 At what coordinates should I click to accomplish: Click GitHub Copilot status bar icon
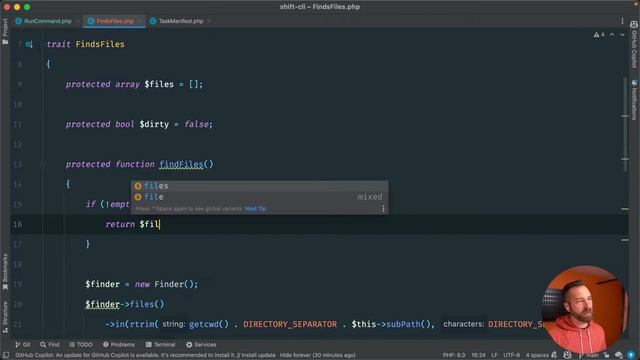[x=567, y=355]
